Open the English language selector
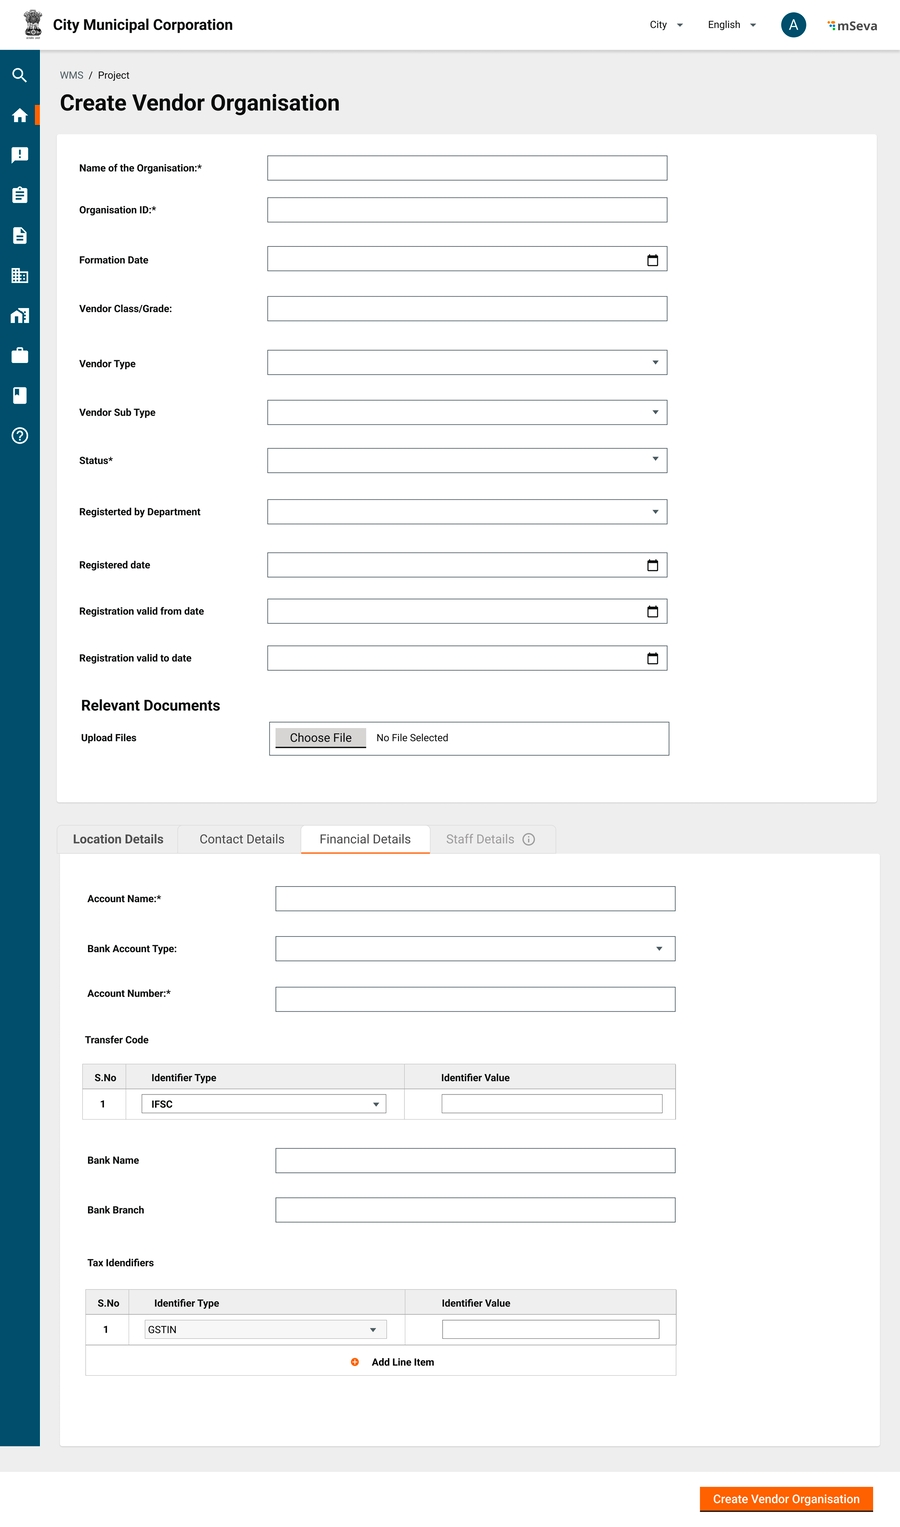 pos(731,25)
